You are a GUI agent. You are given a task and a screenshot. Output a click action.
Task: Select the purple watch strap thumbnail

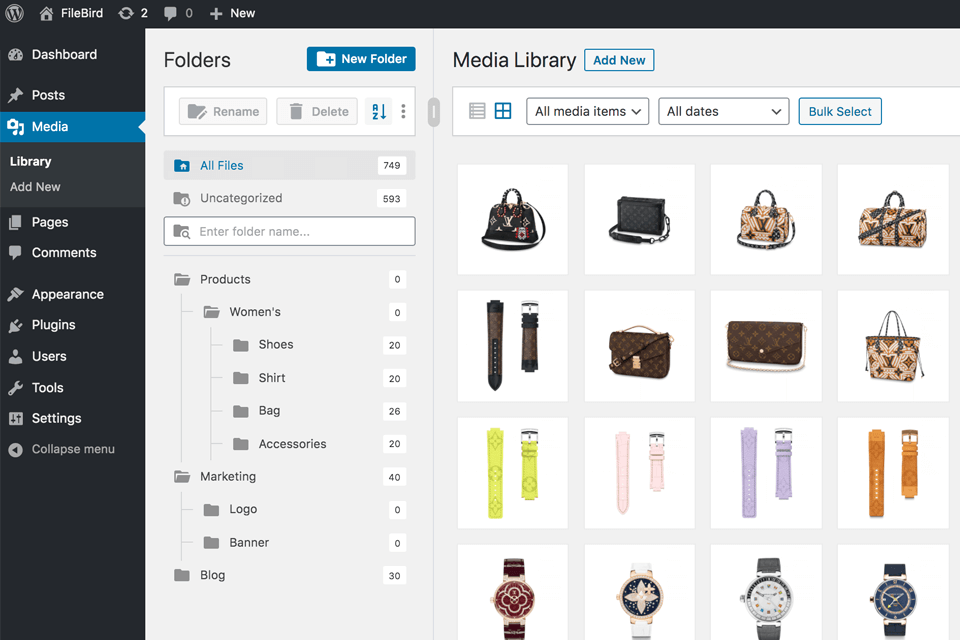pyautogui.click(x=766, y=473)
